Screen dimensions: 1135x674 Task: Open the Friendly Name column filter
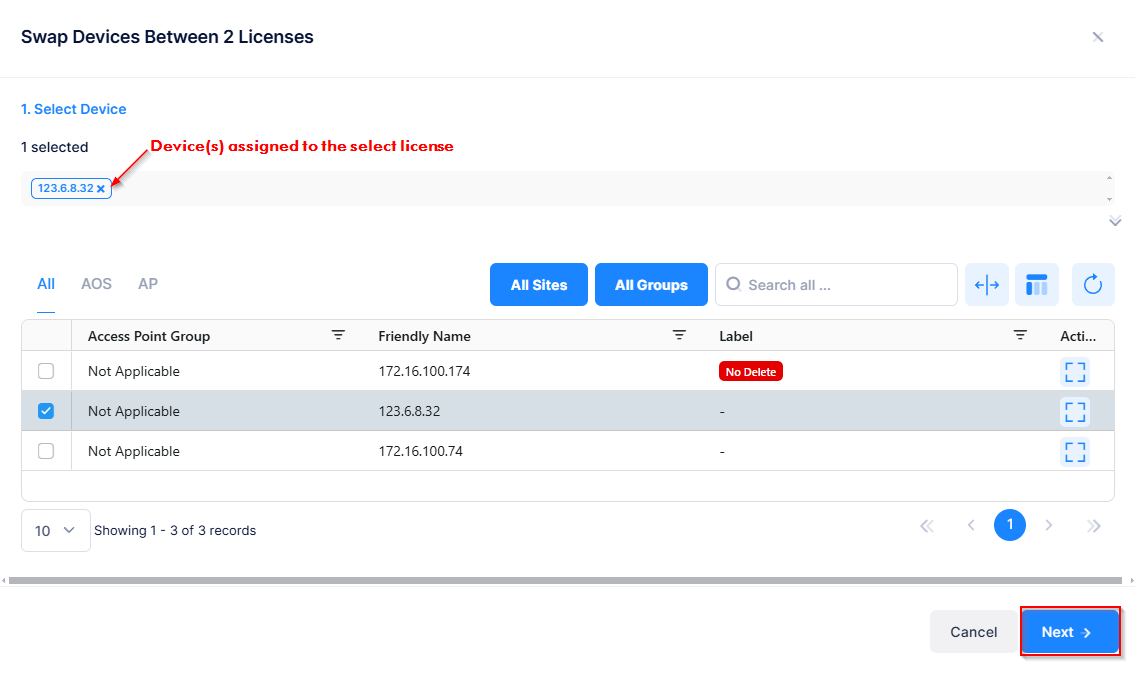(x=679, y=335)
